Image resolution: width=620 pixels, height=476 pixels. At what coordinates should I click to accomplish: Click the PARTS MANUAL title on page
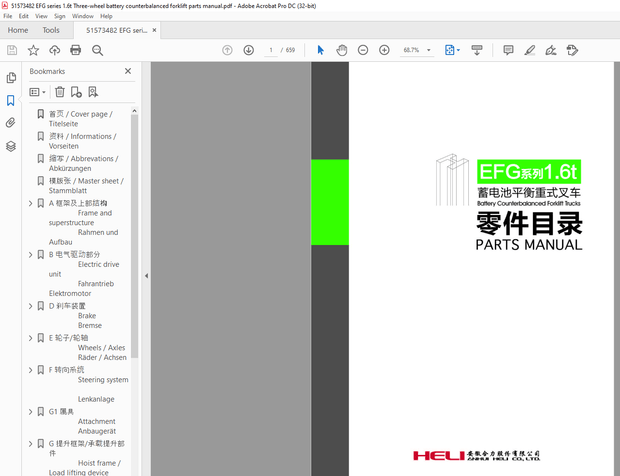click(529, 245)
